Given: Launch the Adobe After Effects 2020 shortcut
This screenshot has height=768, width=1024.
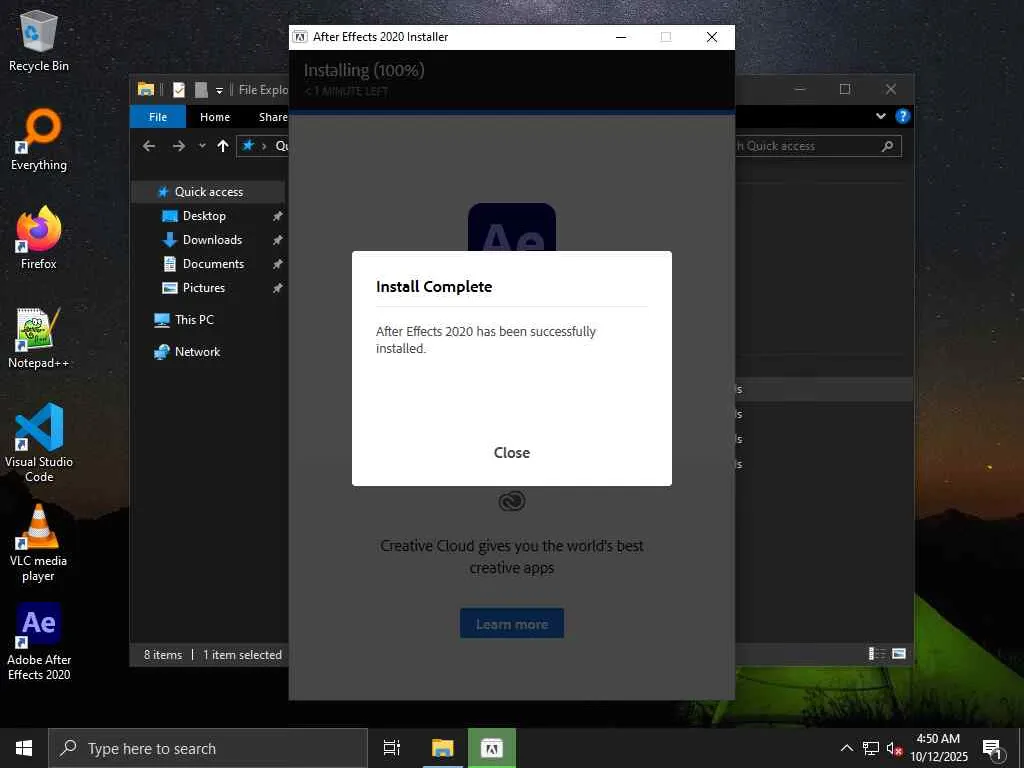Looking at the screenshot, I should click(x=39, y=642).
